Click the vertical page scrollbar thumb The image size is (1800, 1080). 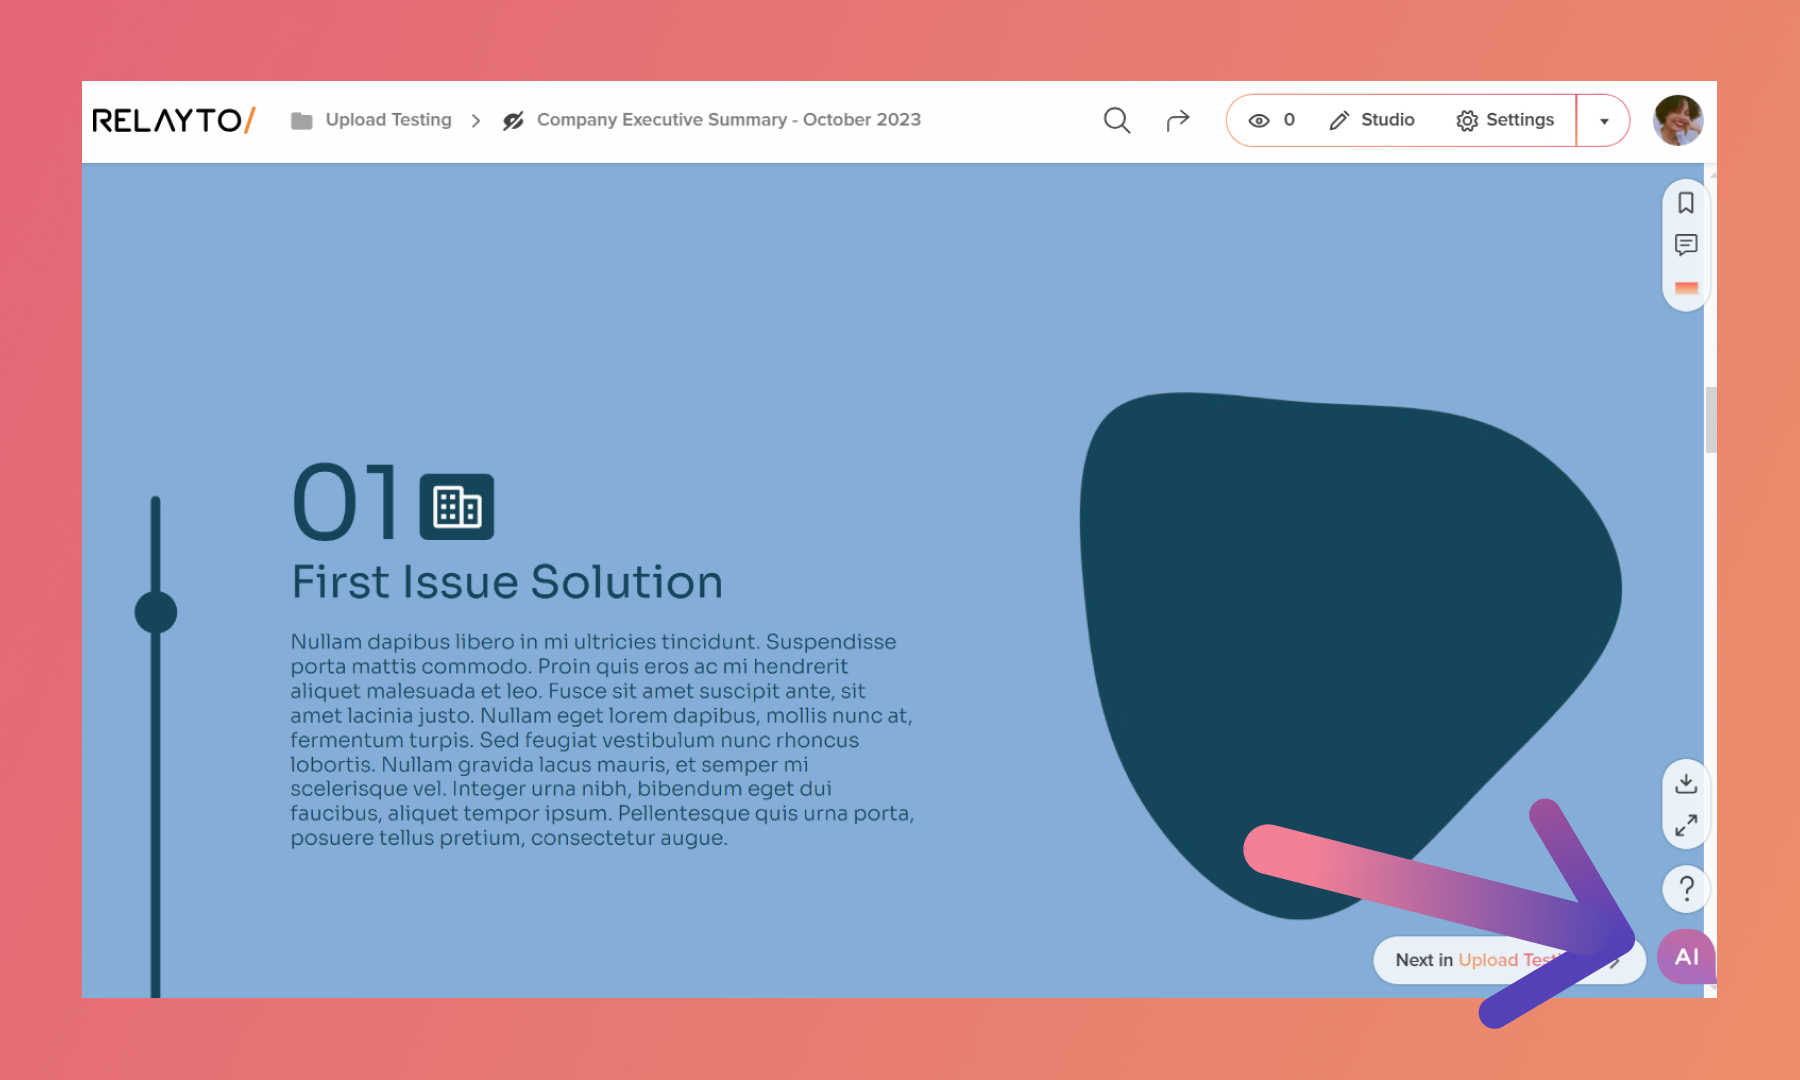click(x=1711, y=420)
